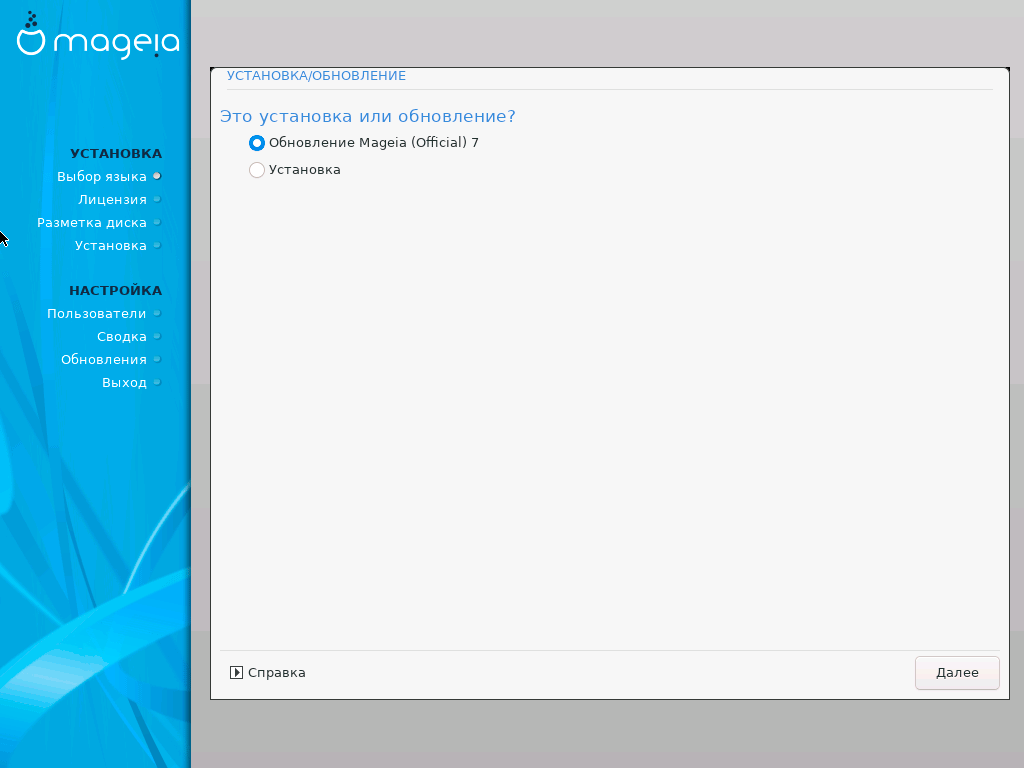
Task: Click the bullet next to Сводка
Action: (x=157, y=336)
